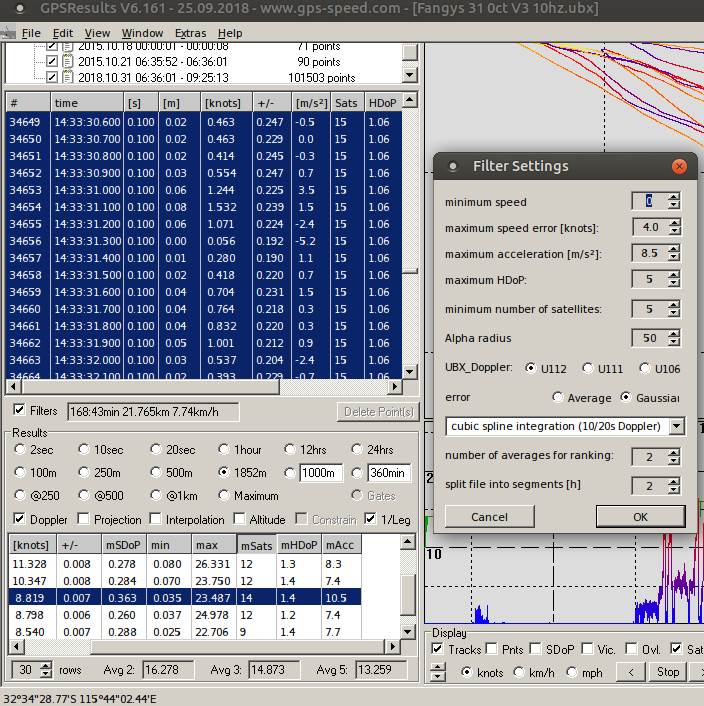
Task: Toggle the Filters checkbox
Action: pos(19,411)
